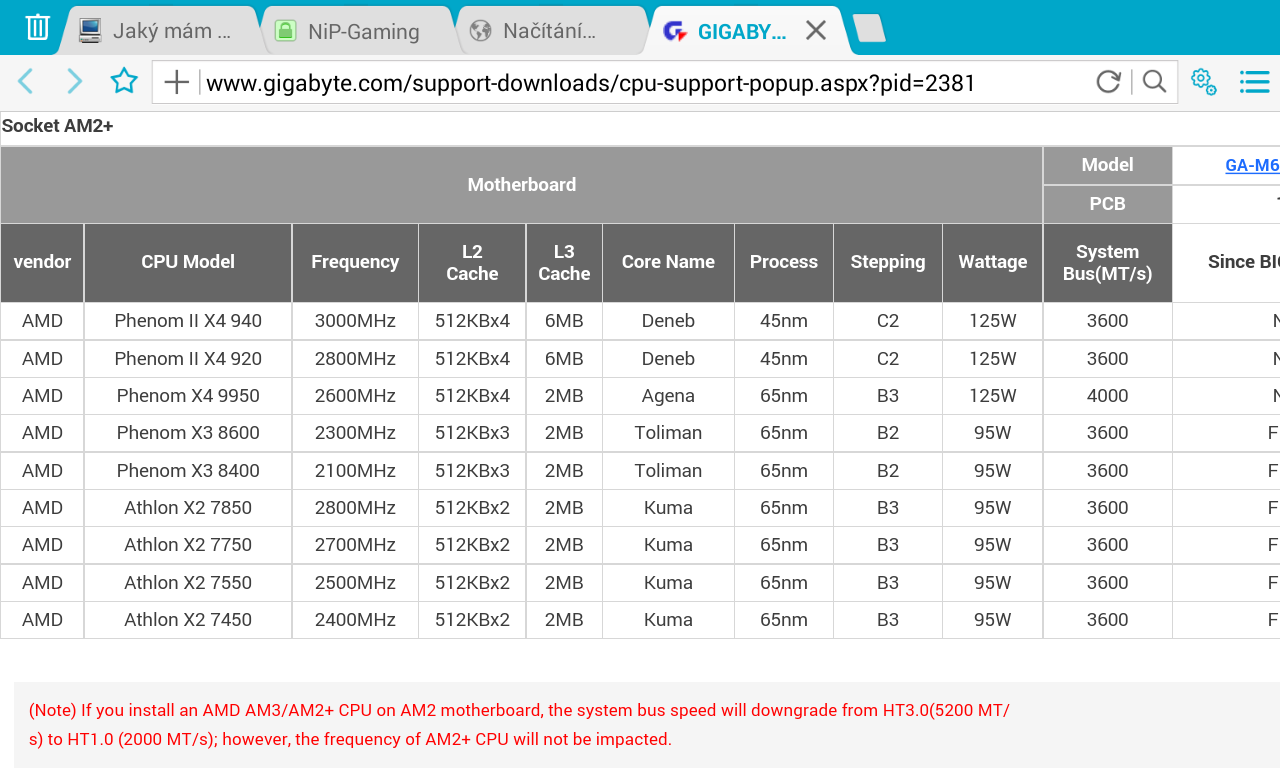Select the Athlon X2 7450 cell
This screenshot has width=1280, height=768.
(x=188, y=620)
